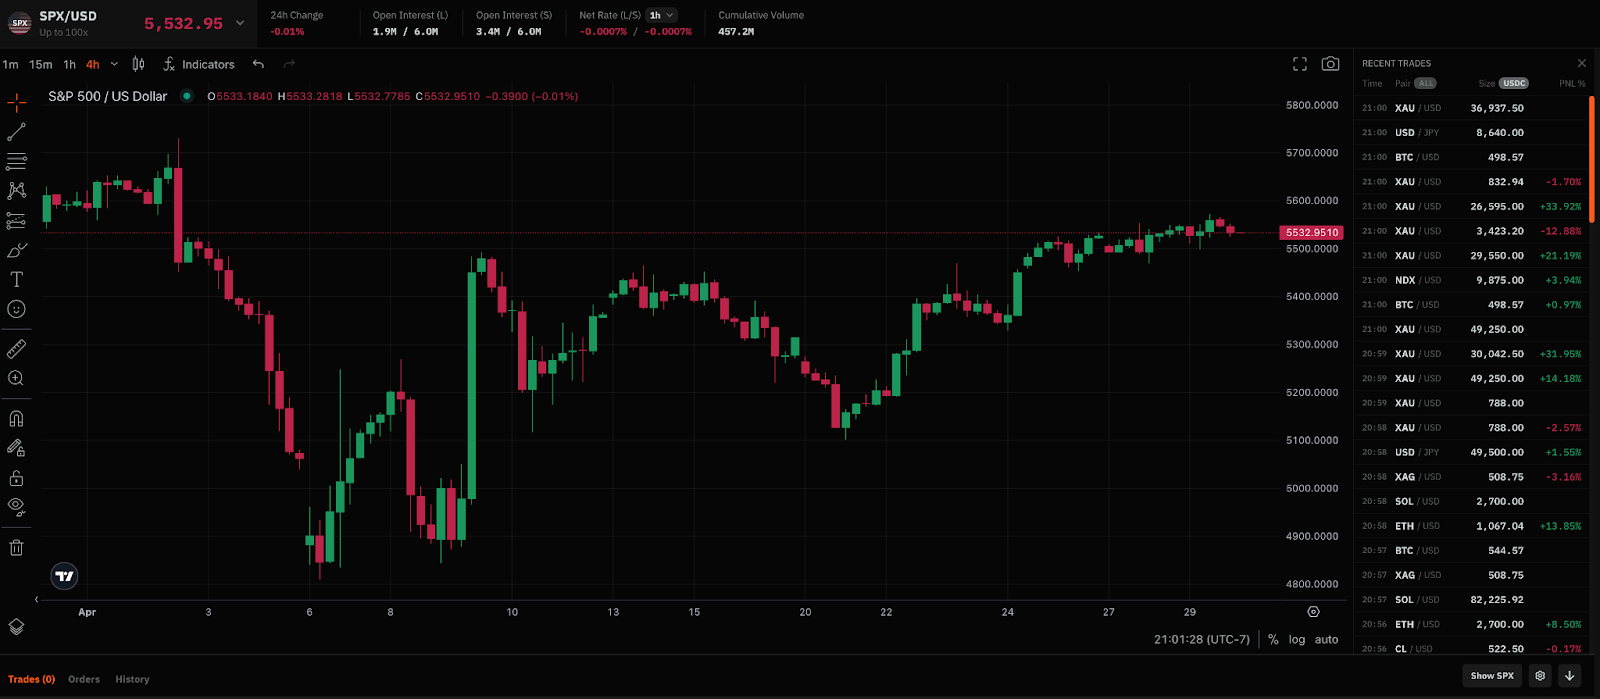Open the forecasting and measurement tools
This screenshot has height=699, width=1600.
17,220
